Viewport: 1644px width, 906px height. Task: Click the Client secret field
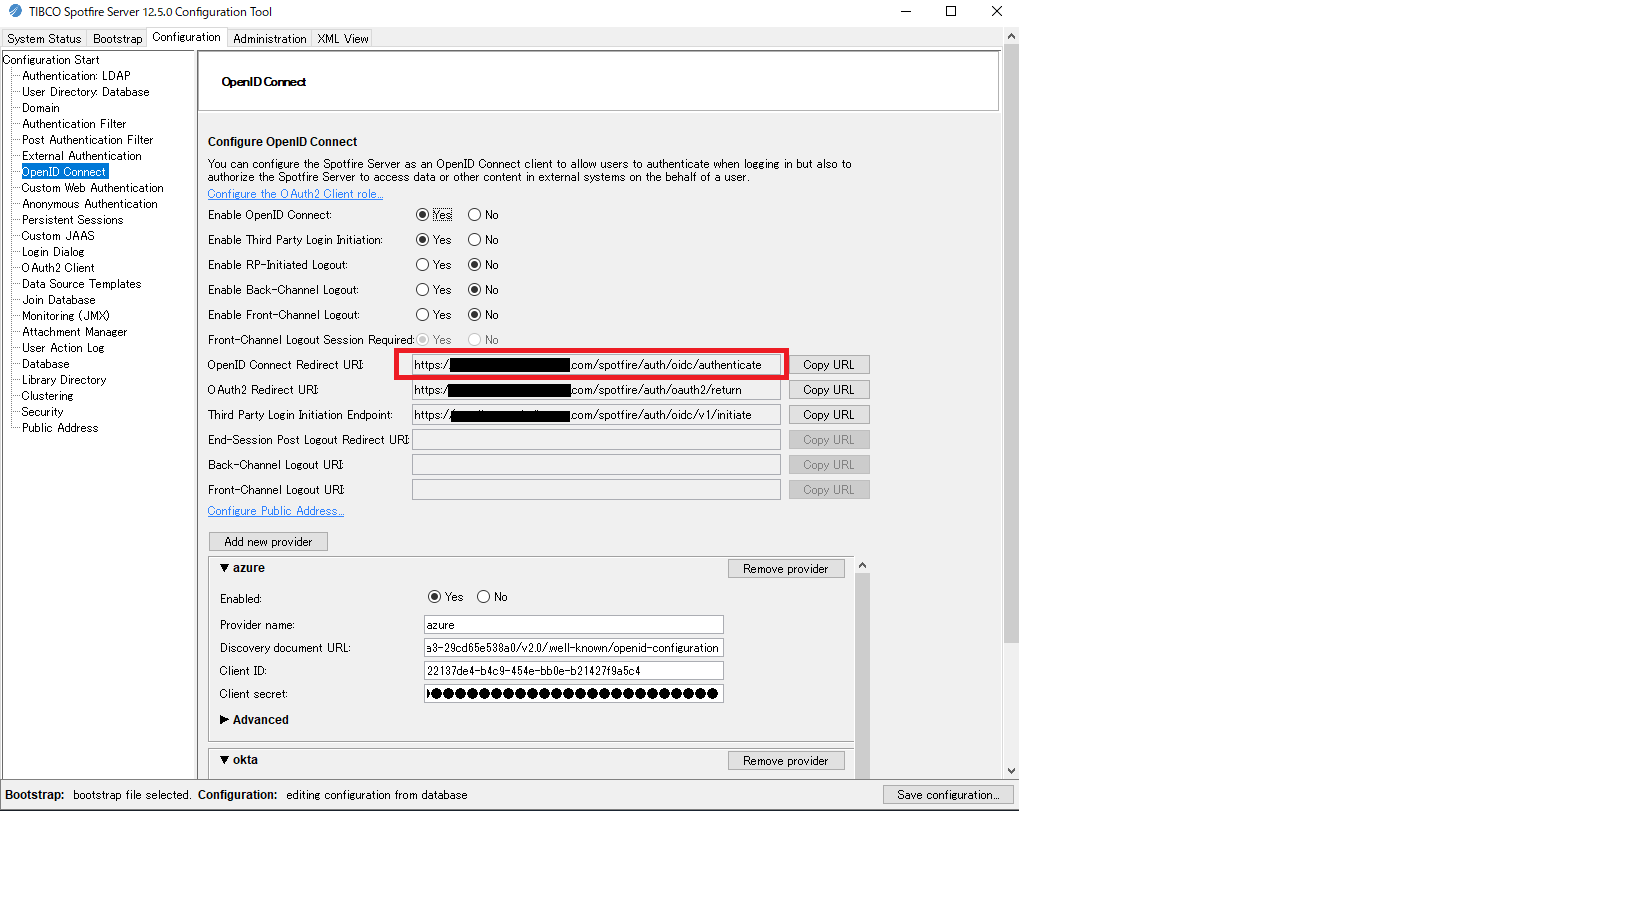tap(574, 694)
